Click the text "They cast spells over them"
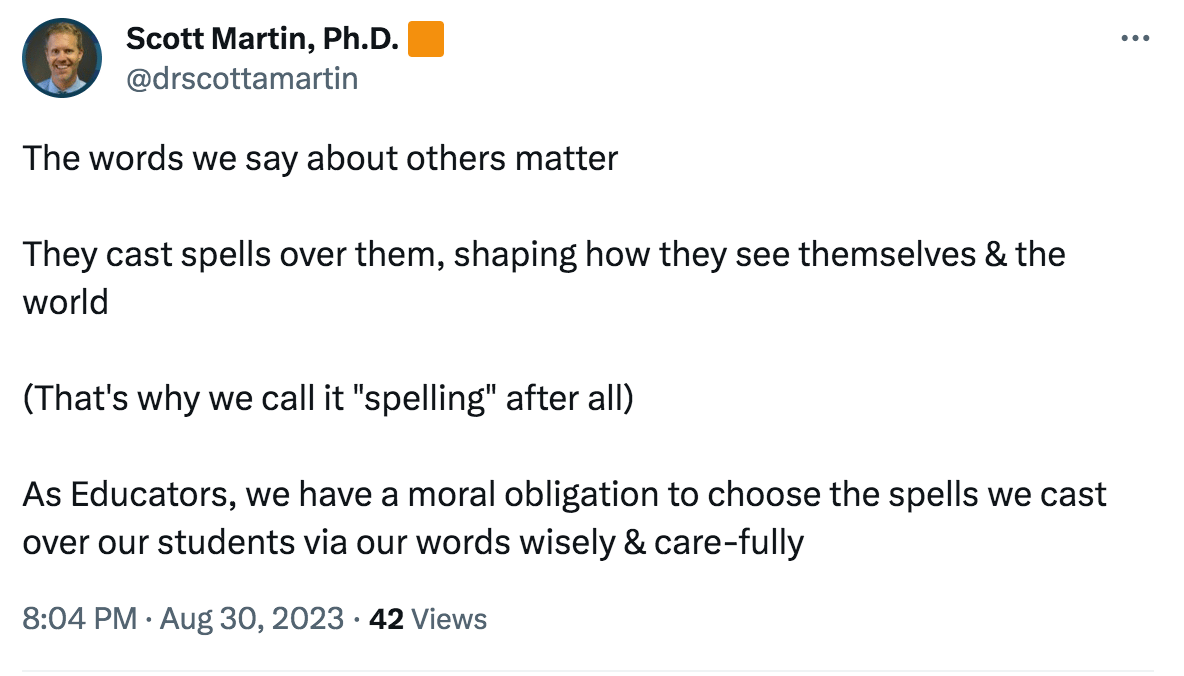Viewport: 1184px width, 676px height. (x=234, y=254)
